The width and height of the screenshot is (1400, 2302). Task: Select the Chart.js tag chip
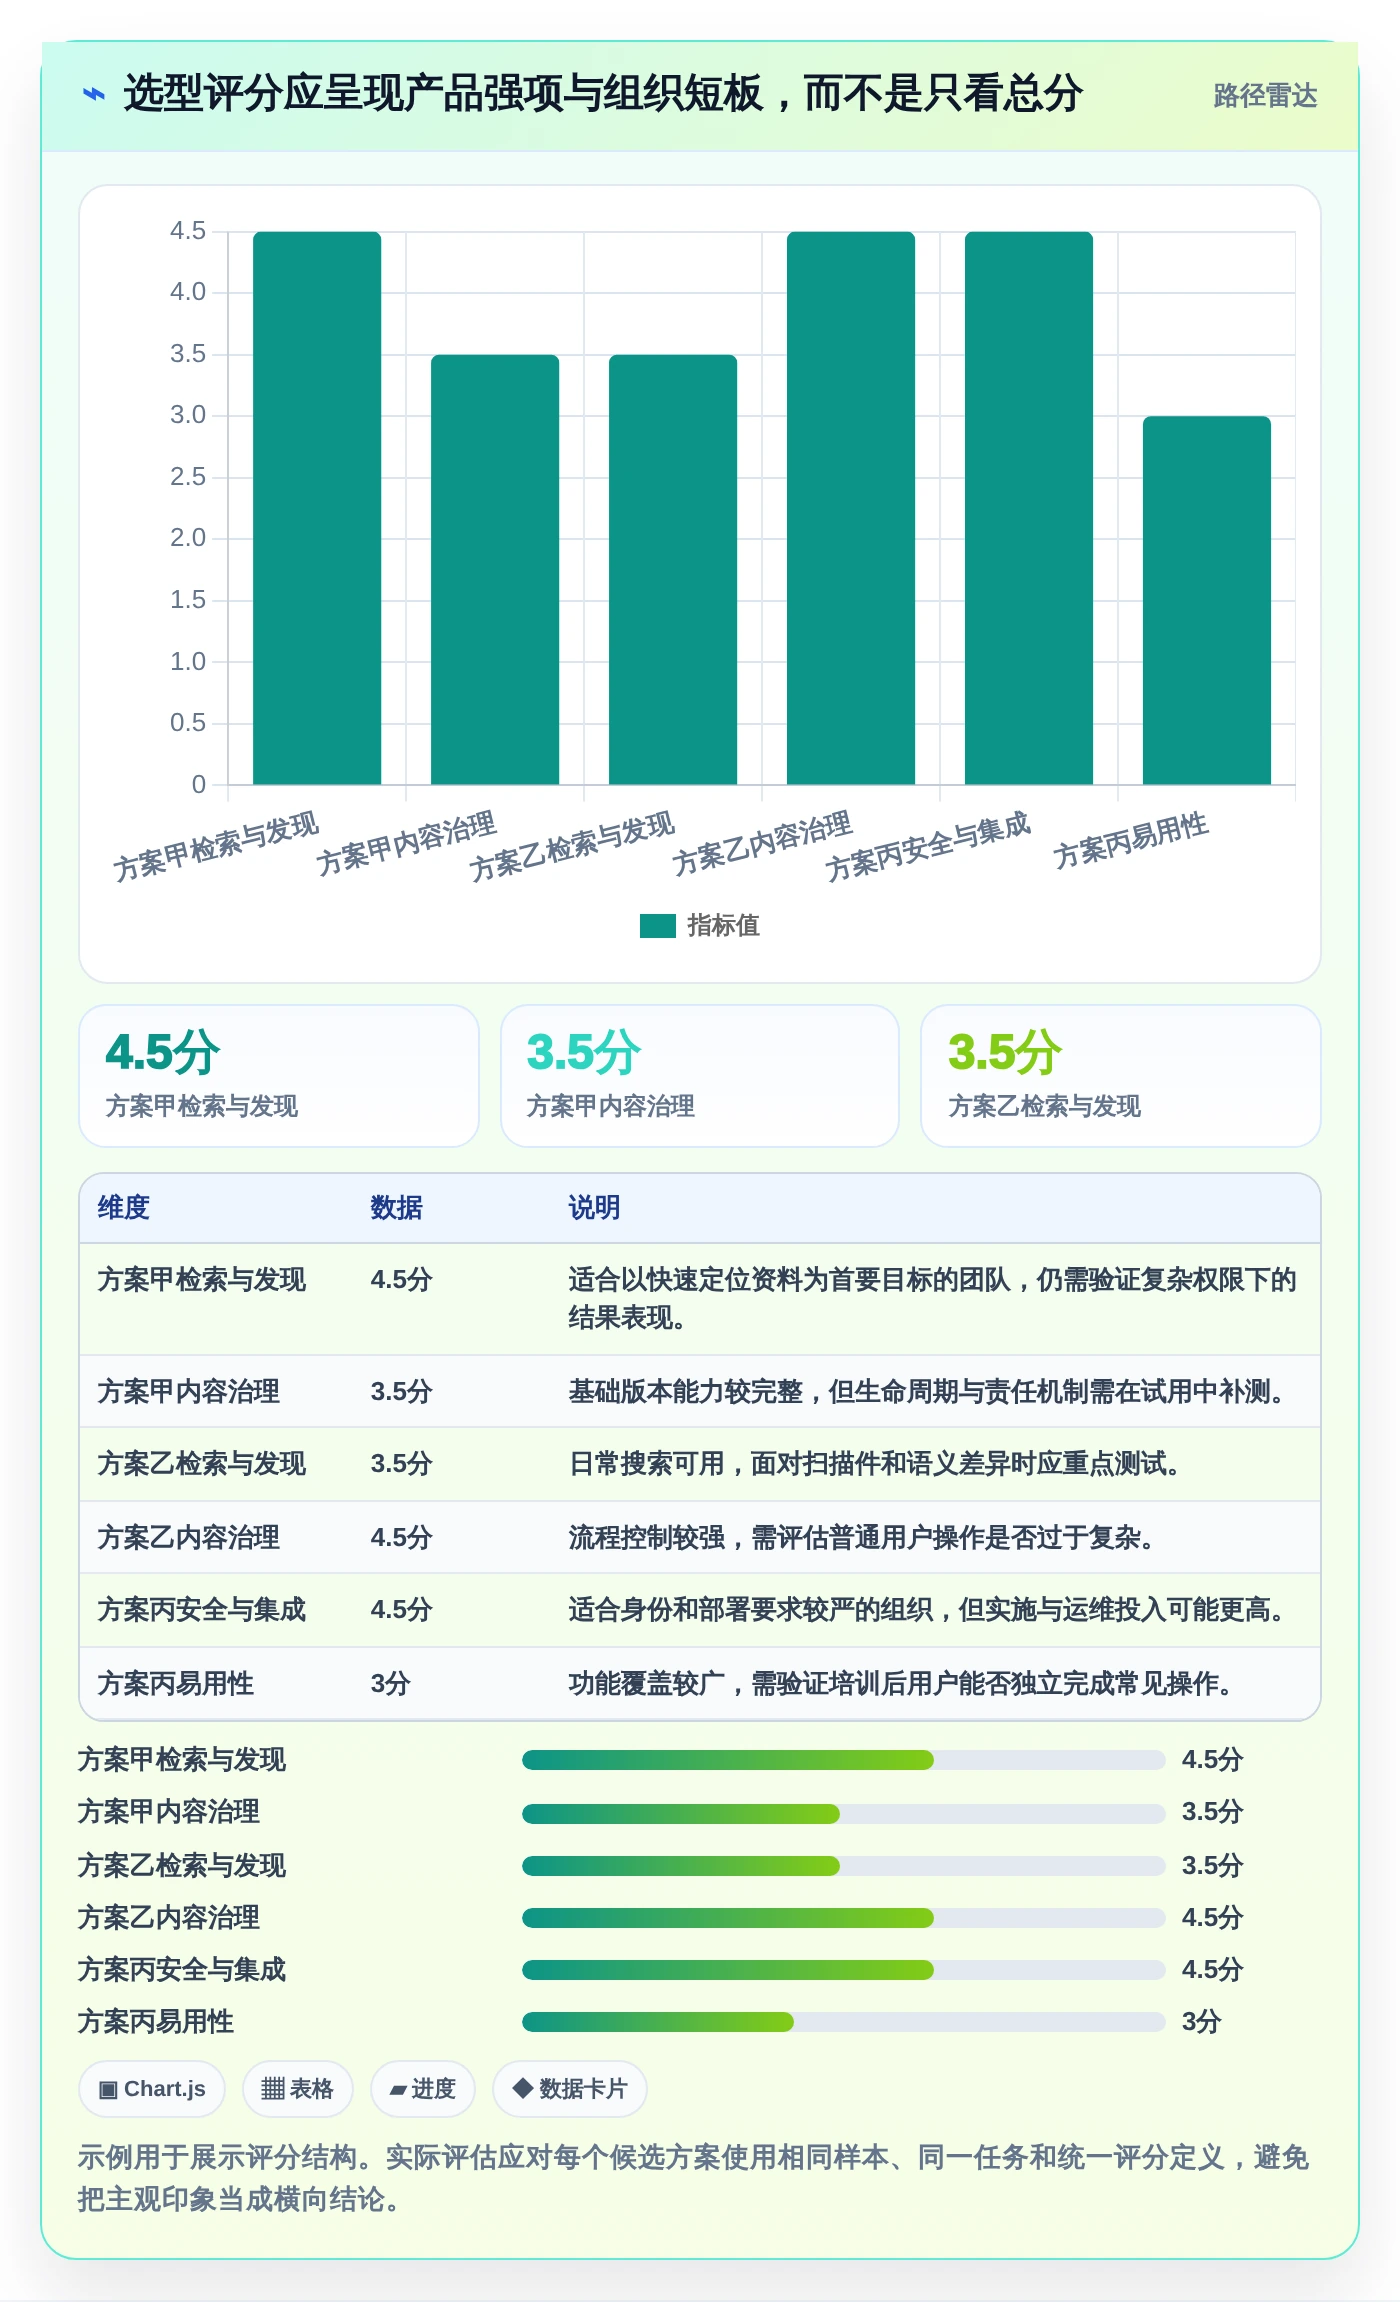pyautogui.click(x=152, y=2089)
